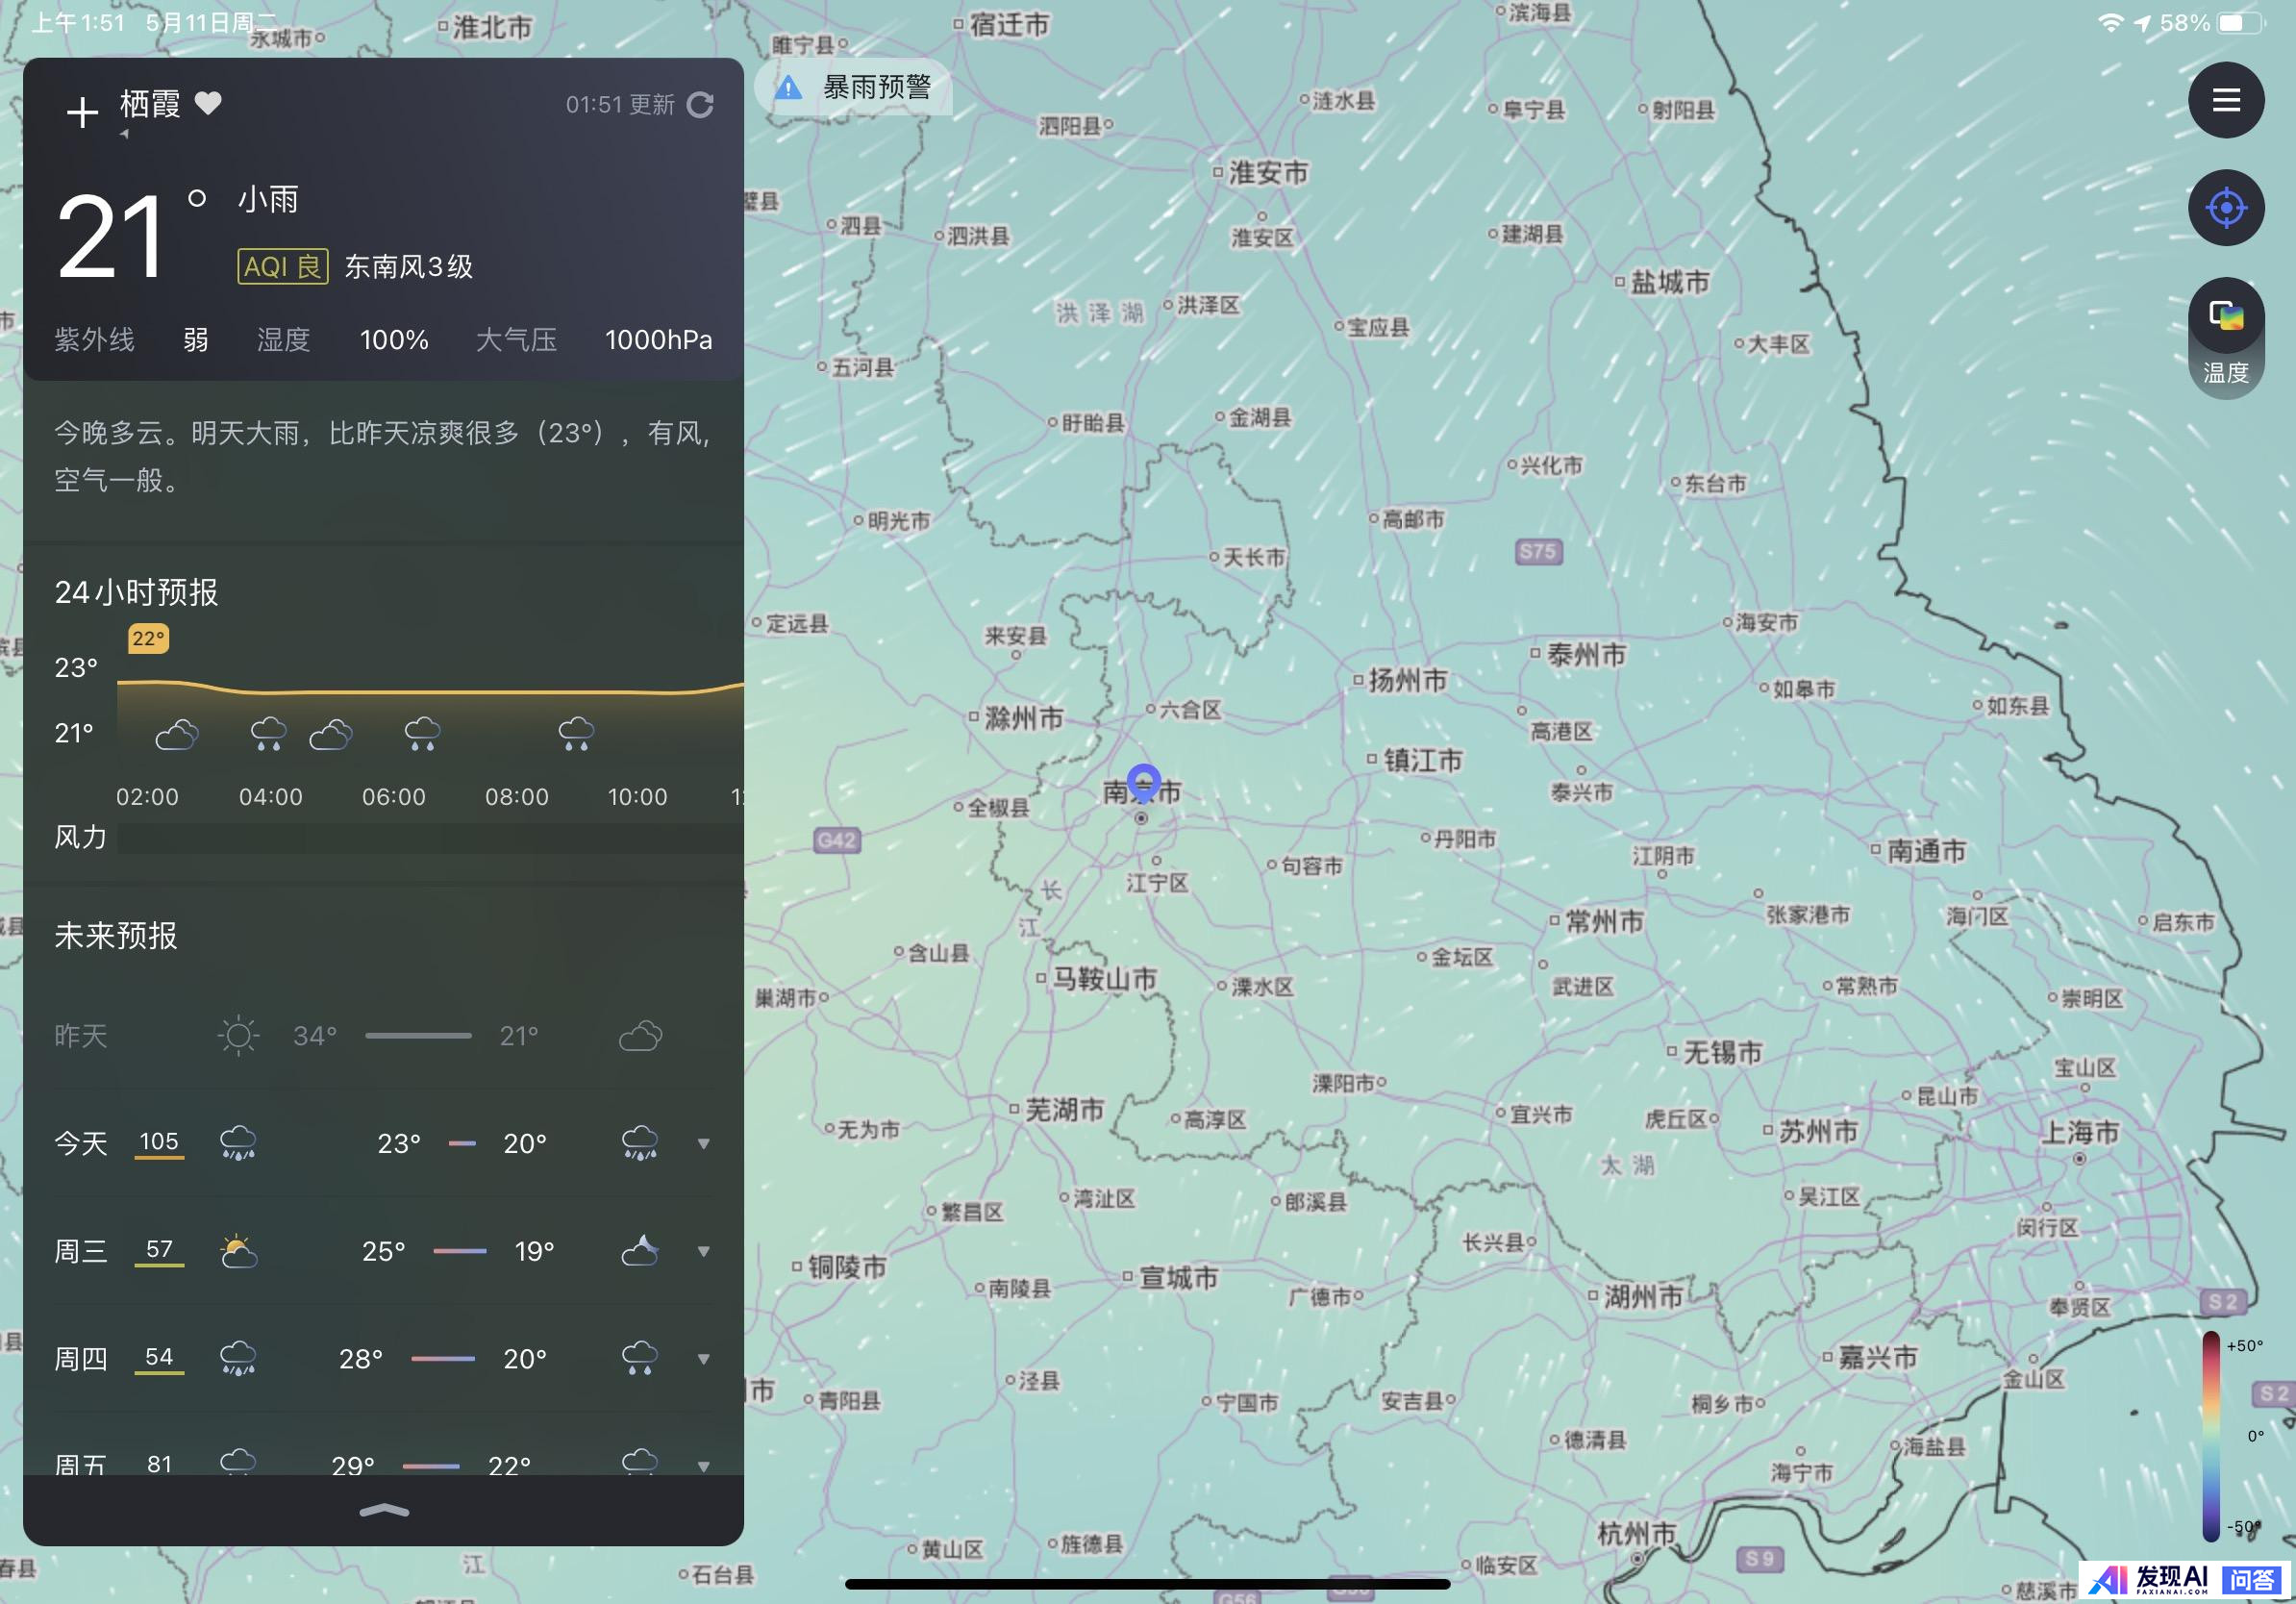
Task: Tap the current temperature 21°
Action: pyautogui.click(x=130, y=236)
